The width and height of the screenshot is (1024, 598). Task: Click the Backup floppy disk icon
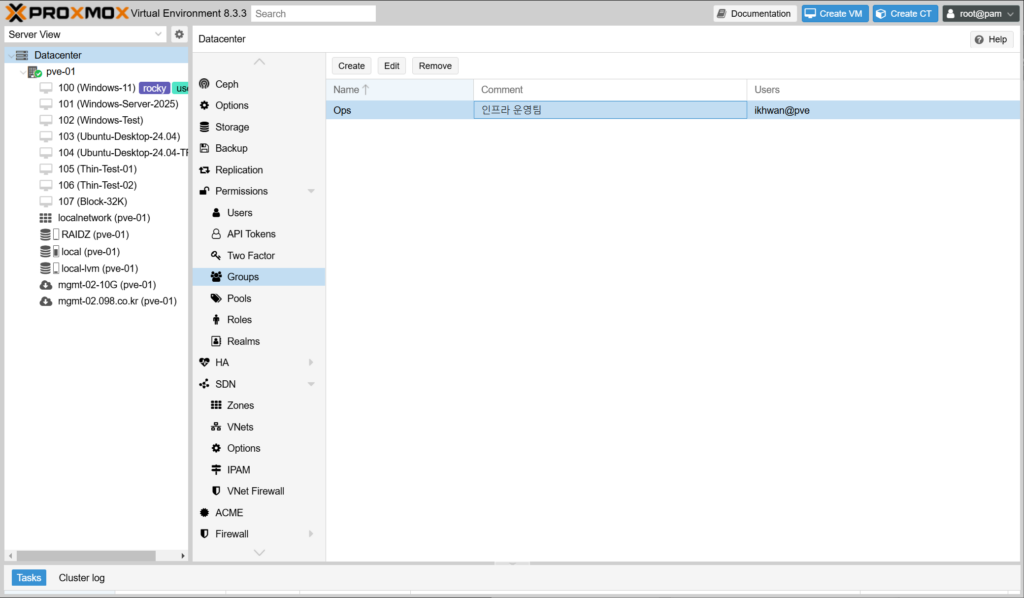205,148
